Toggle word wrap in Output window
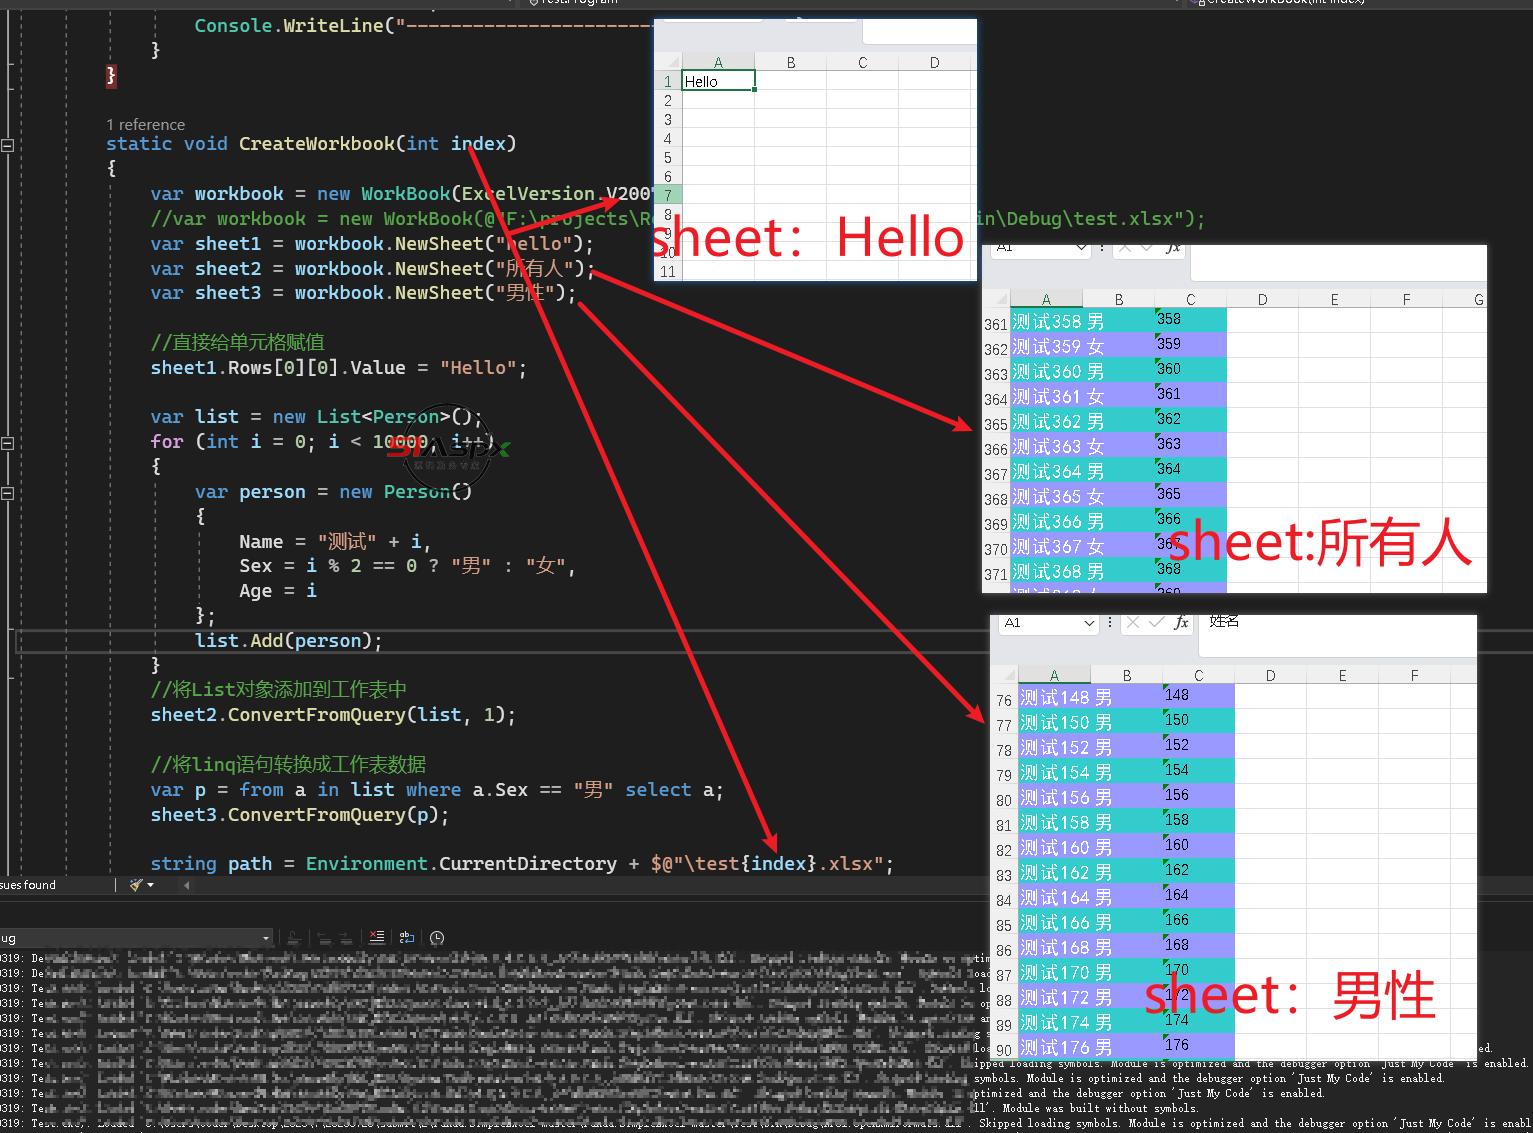The image size is (1533, 1133). 406,937
